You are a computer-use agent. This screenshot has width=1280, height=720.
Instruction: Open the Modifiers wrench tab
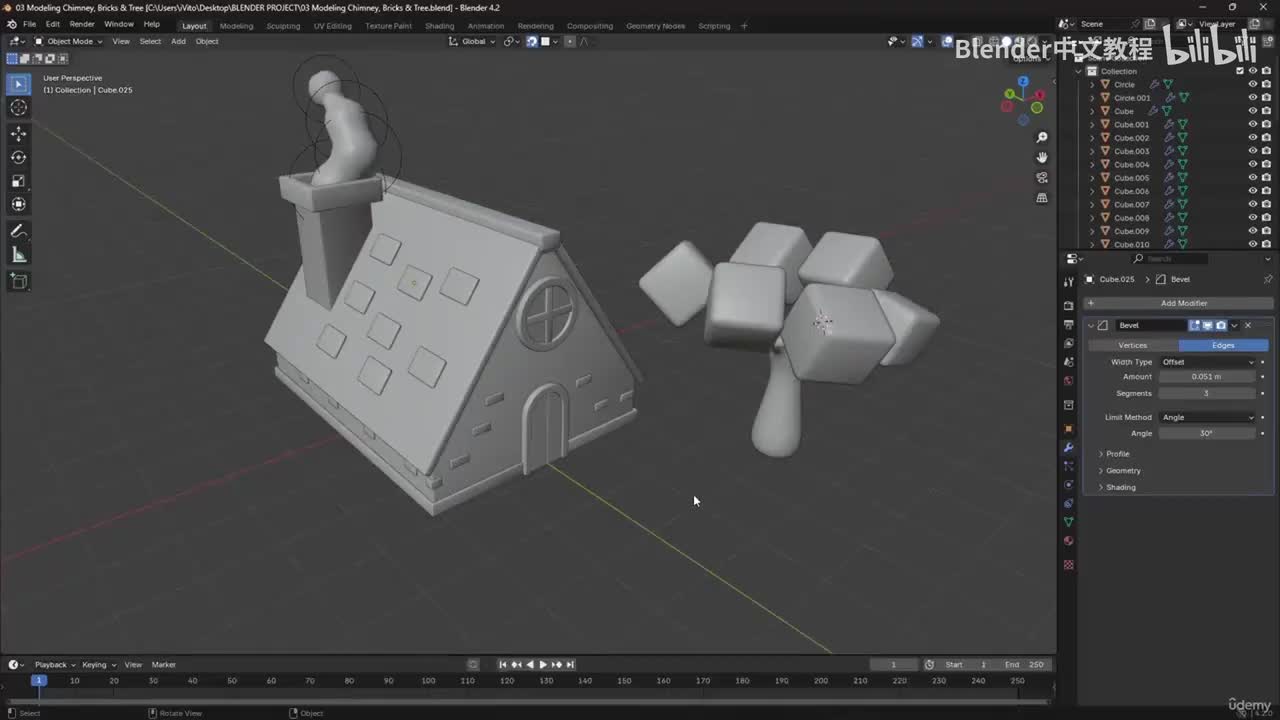[1068, 448]
